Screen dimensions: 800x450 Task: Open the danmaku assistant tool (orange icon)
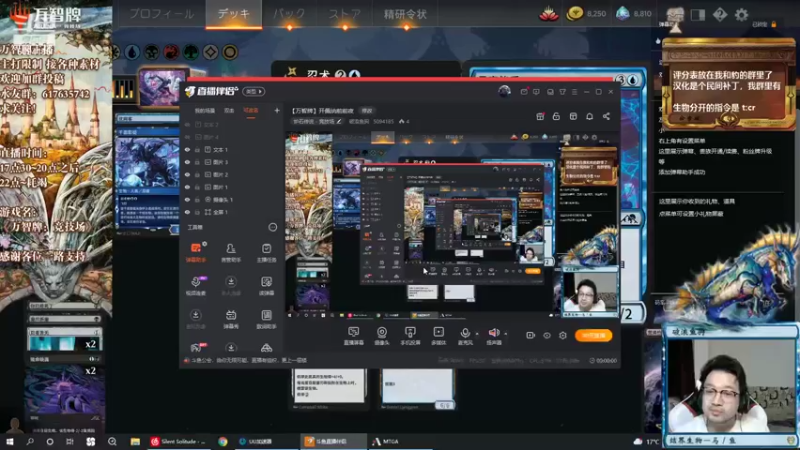(x=196, y=252)
